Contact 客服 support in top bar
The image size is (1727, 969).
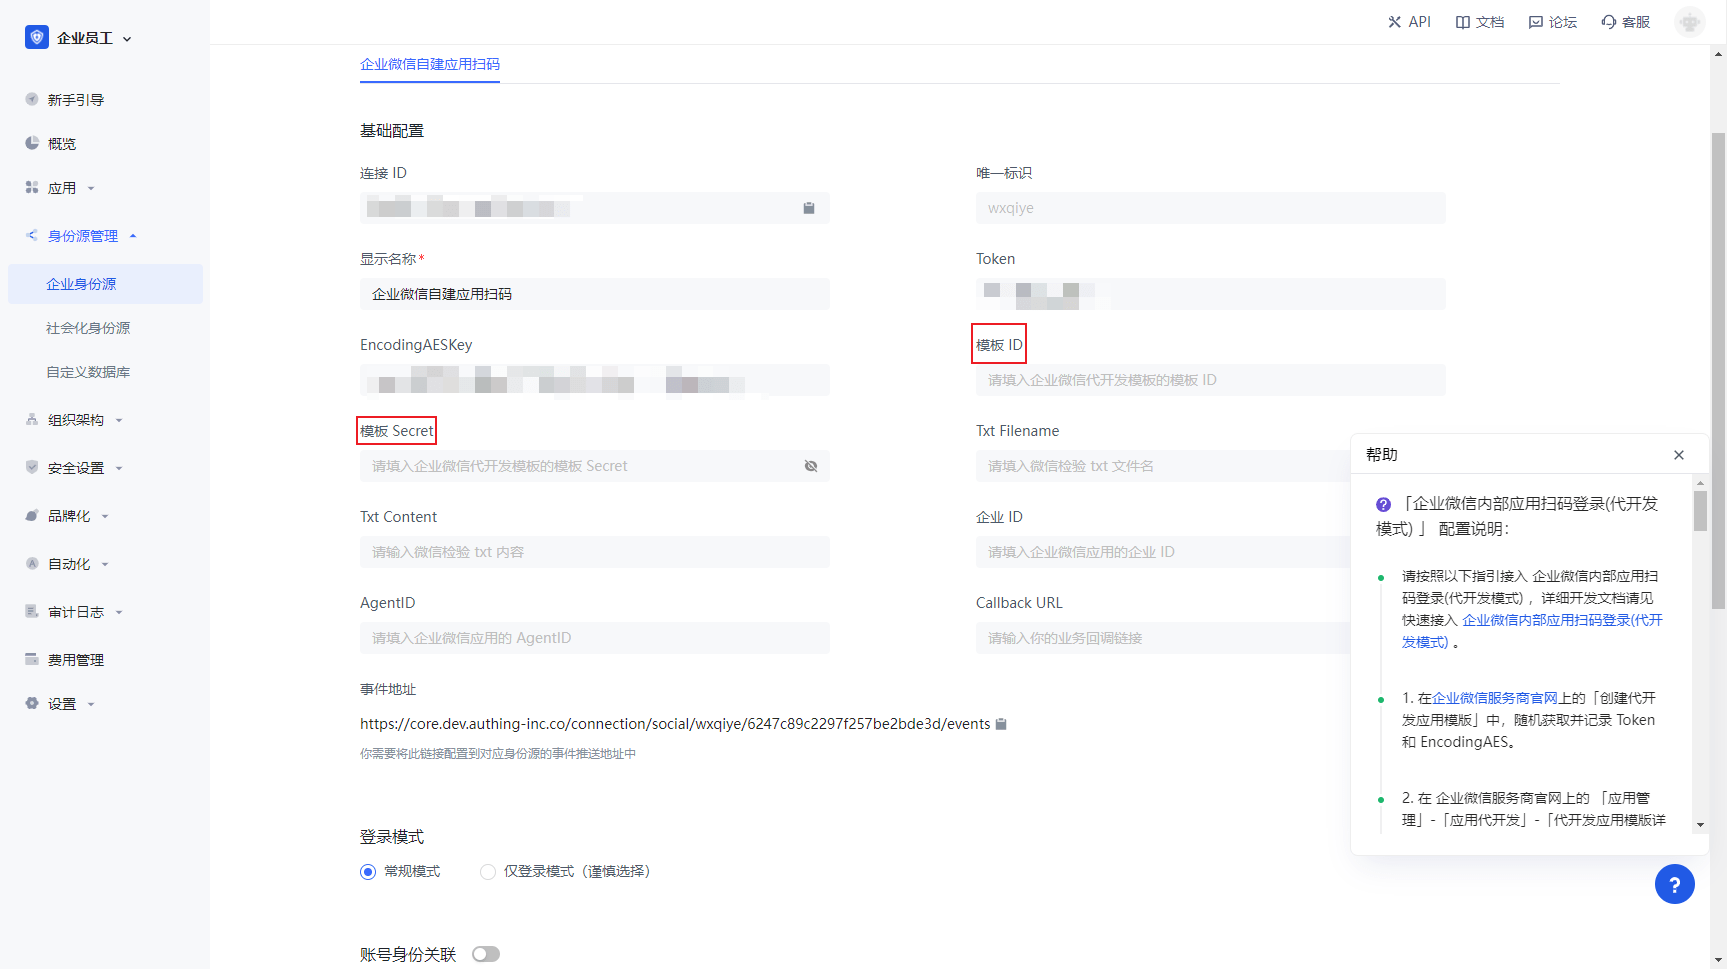pos(1625,22)
